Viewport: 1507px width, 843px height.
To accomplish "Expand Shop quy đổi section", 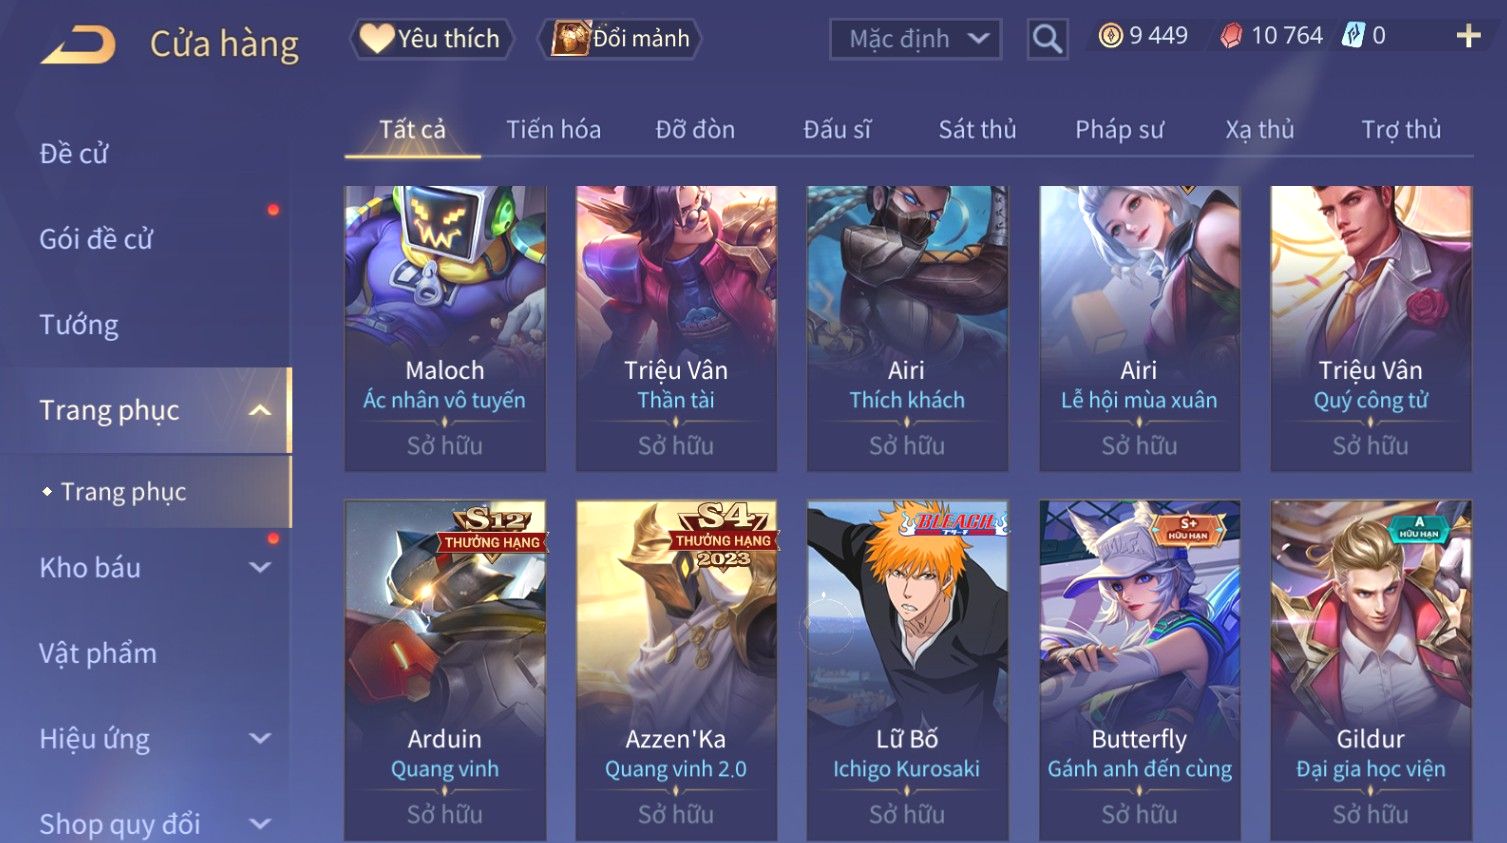I will point(260,824).
